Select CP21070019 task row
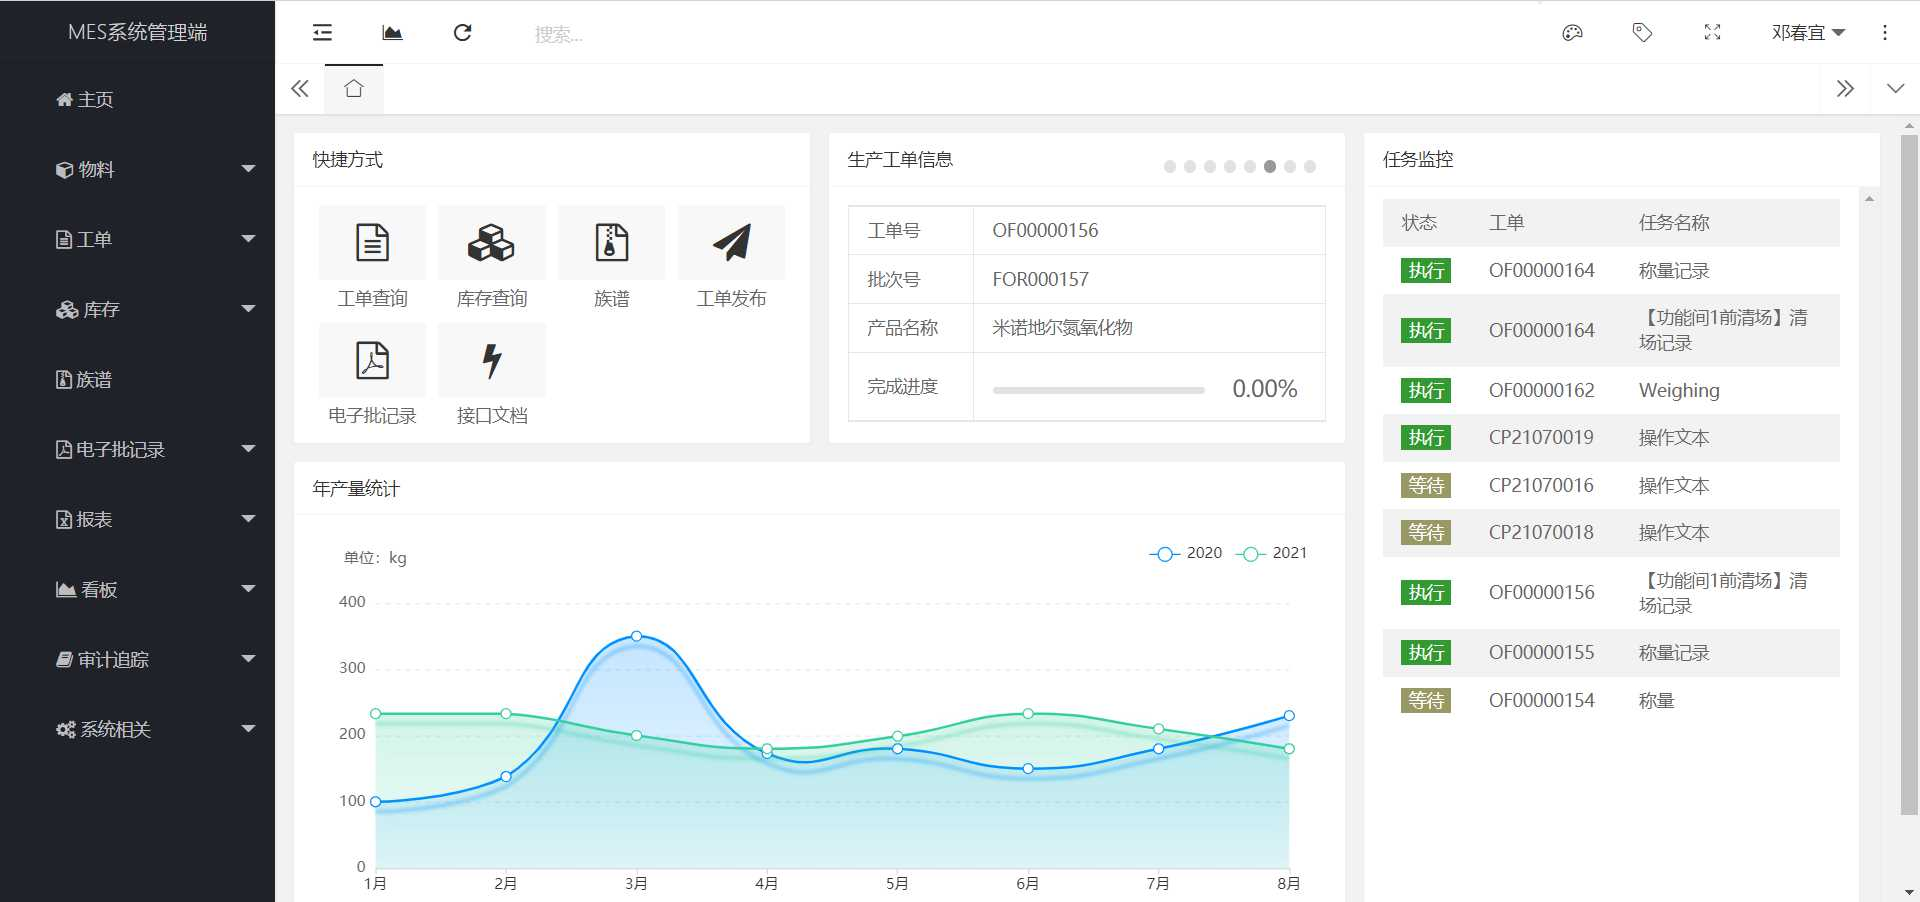 [1611, 438]
